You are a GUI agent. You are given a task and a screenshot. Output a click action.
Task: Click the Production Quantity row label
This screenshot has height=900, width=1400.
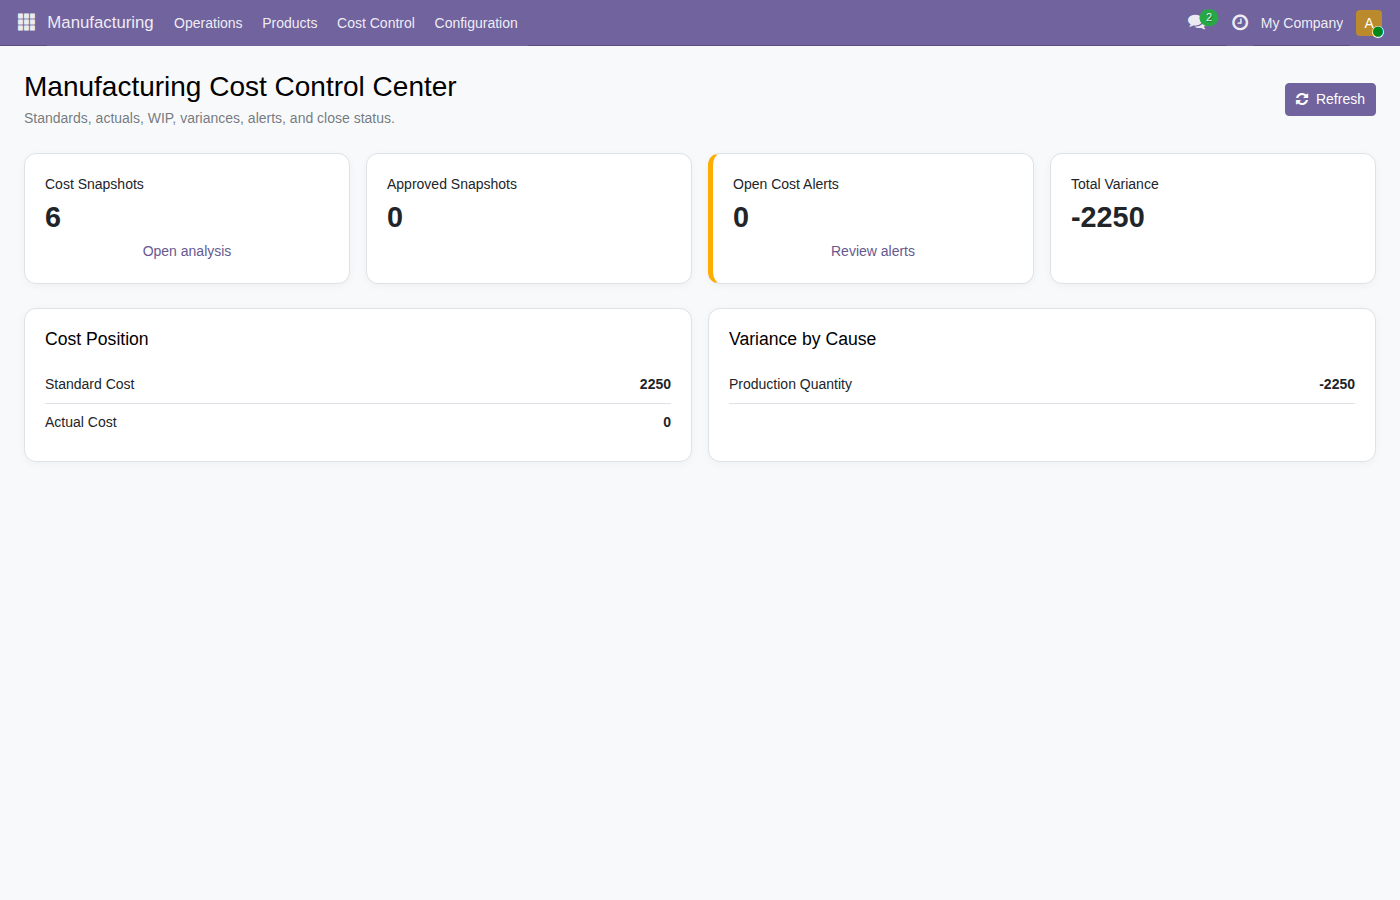(790, 384)
